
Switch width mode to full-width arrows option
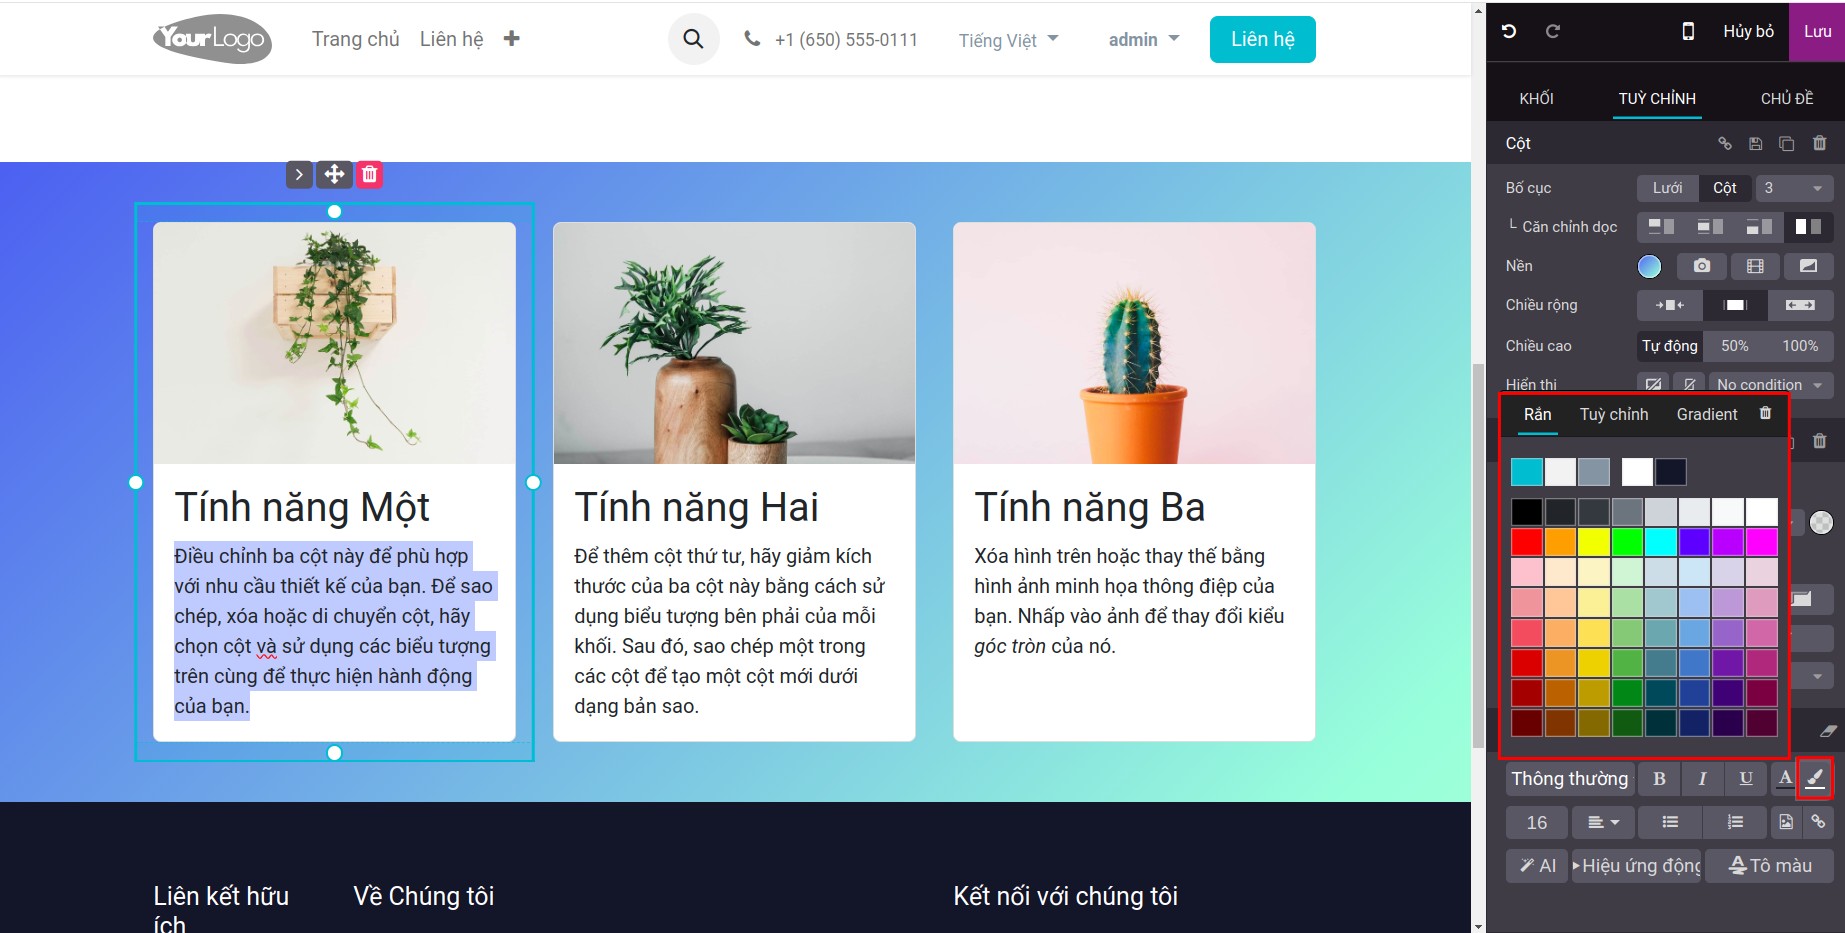(1800, 305)
